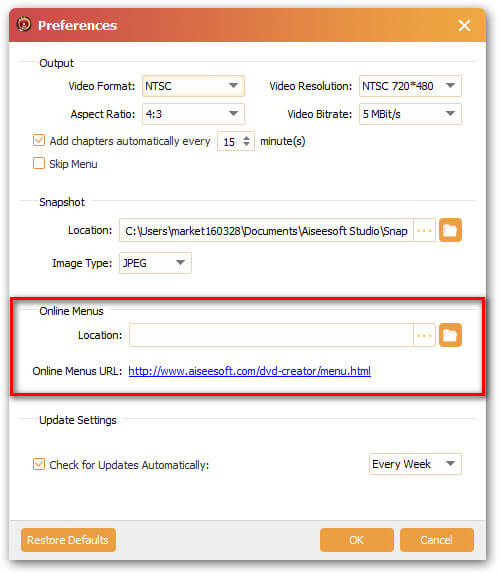Decrease chapter minutes with down arrow

[x=246, y=145]
